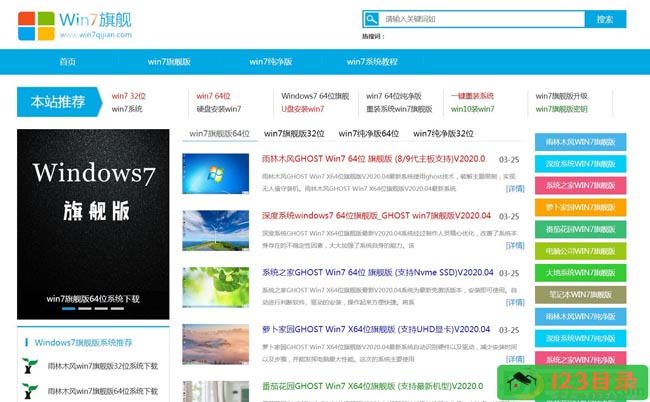The height and width of the screenshot is (402, 650).
Task: Click the 深度系统WIN7旗舰版 cyan button
Action: pyautogui.click(x=580, y=164)
